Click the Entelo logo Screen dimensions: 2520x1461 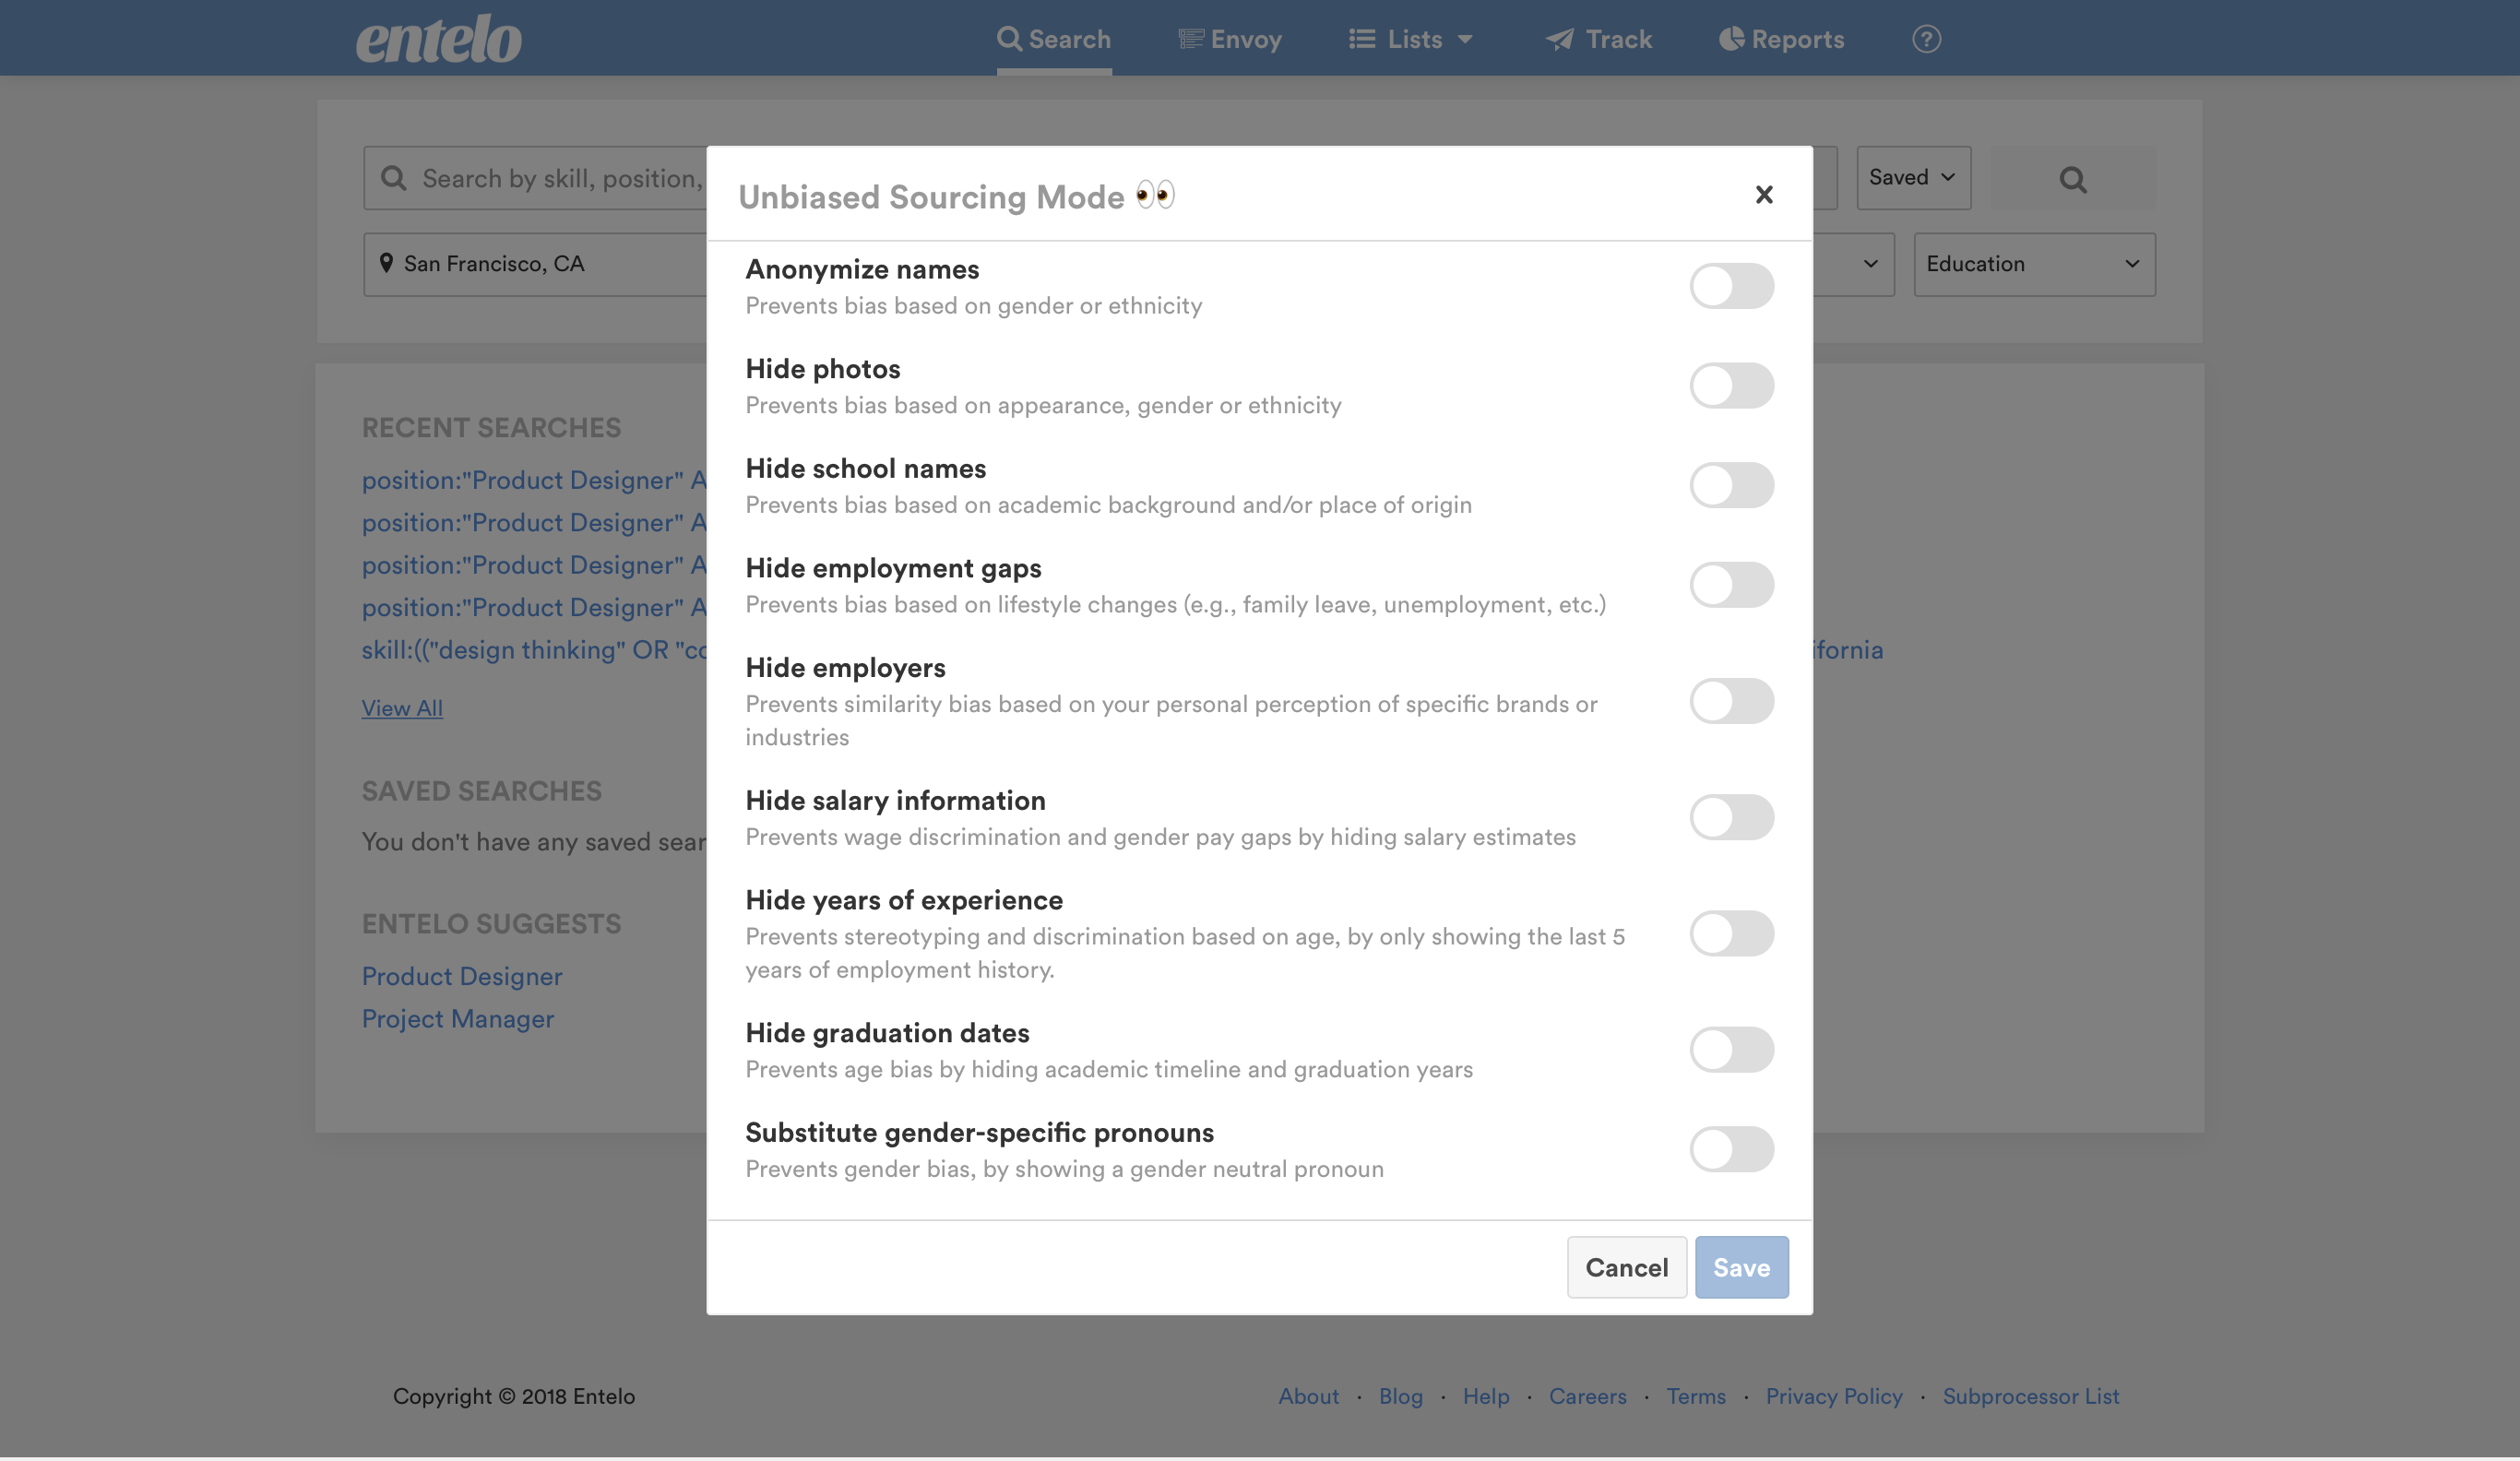coord(438,40)
